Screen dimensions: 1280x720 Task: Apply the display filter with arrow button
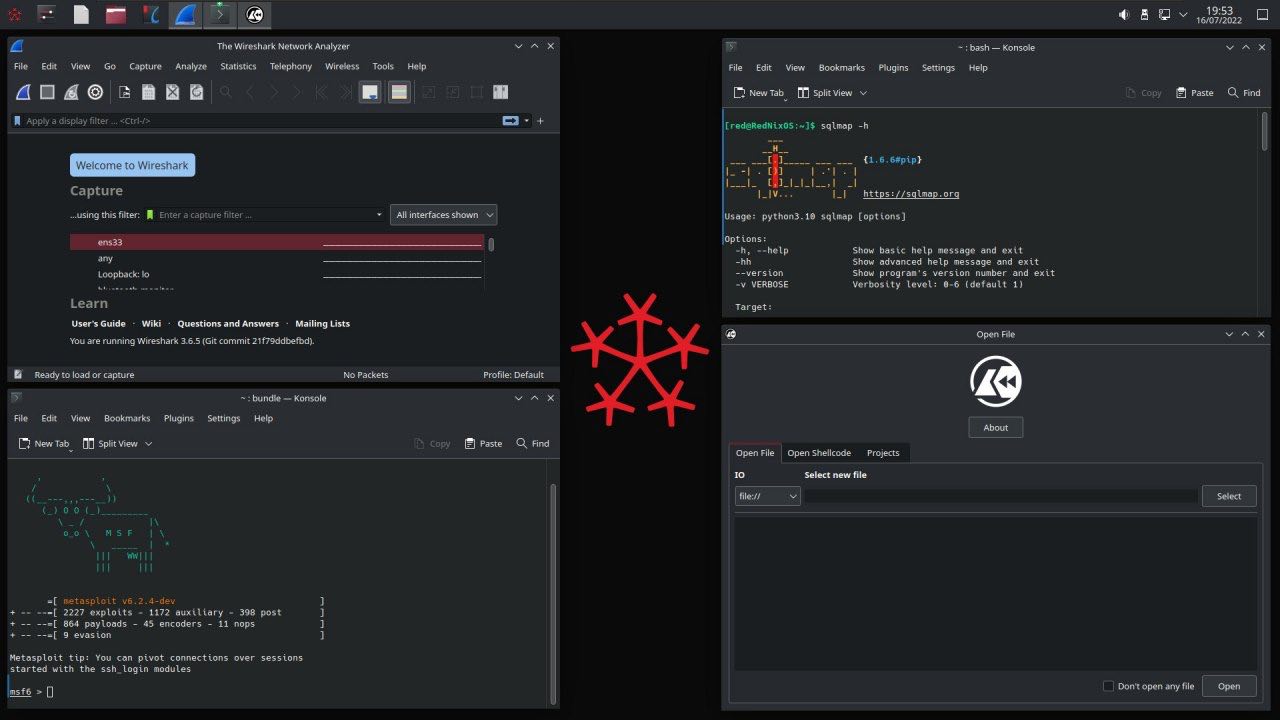coord(511,121)
